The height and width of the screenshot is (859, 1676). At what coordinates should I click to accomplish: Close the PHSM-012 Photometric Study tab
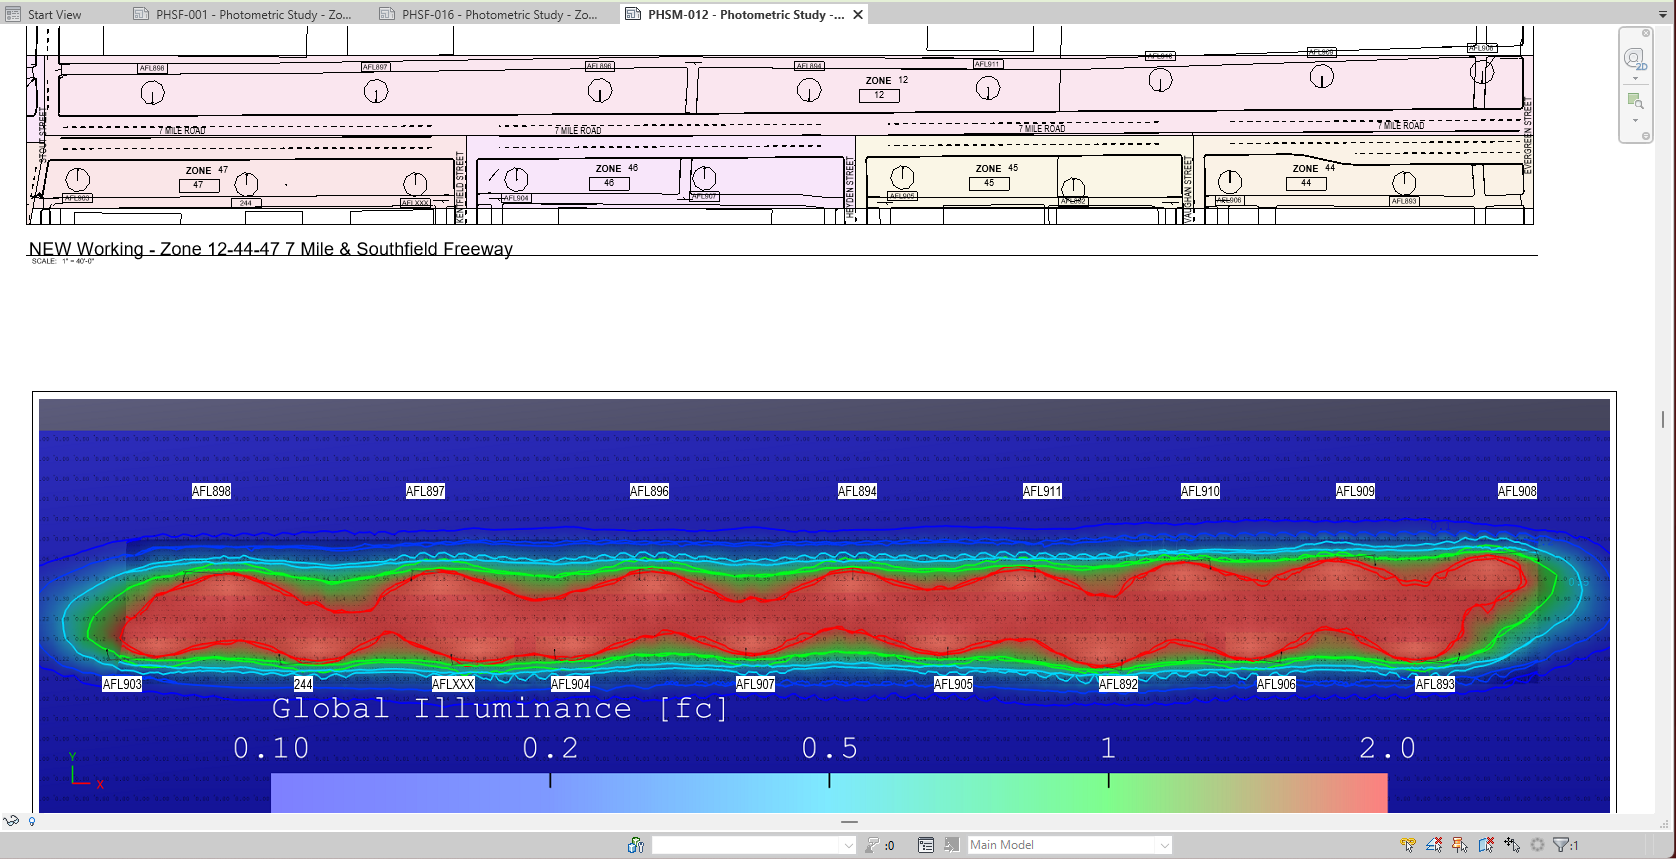(x=858, y=14)
